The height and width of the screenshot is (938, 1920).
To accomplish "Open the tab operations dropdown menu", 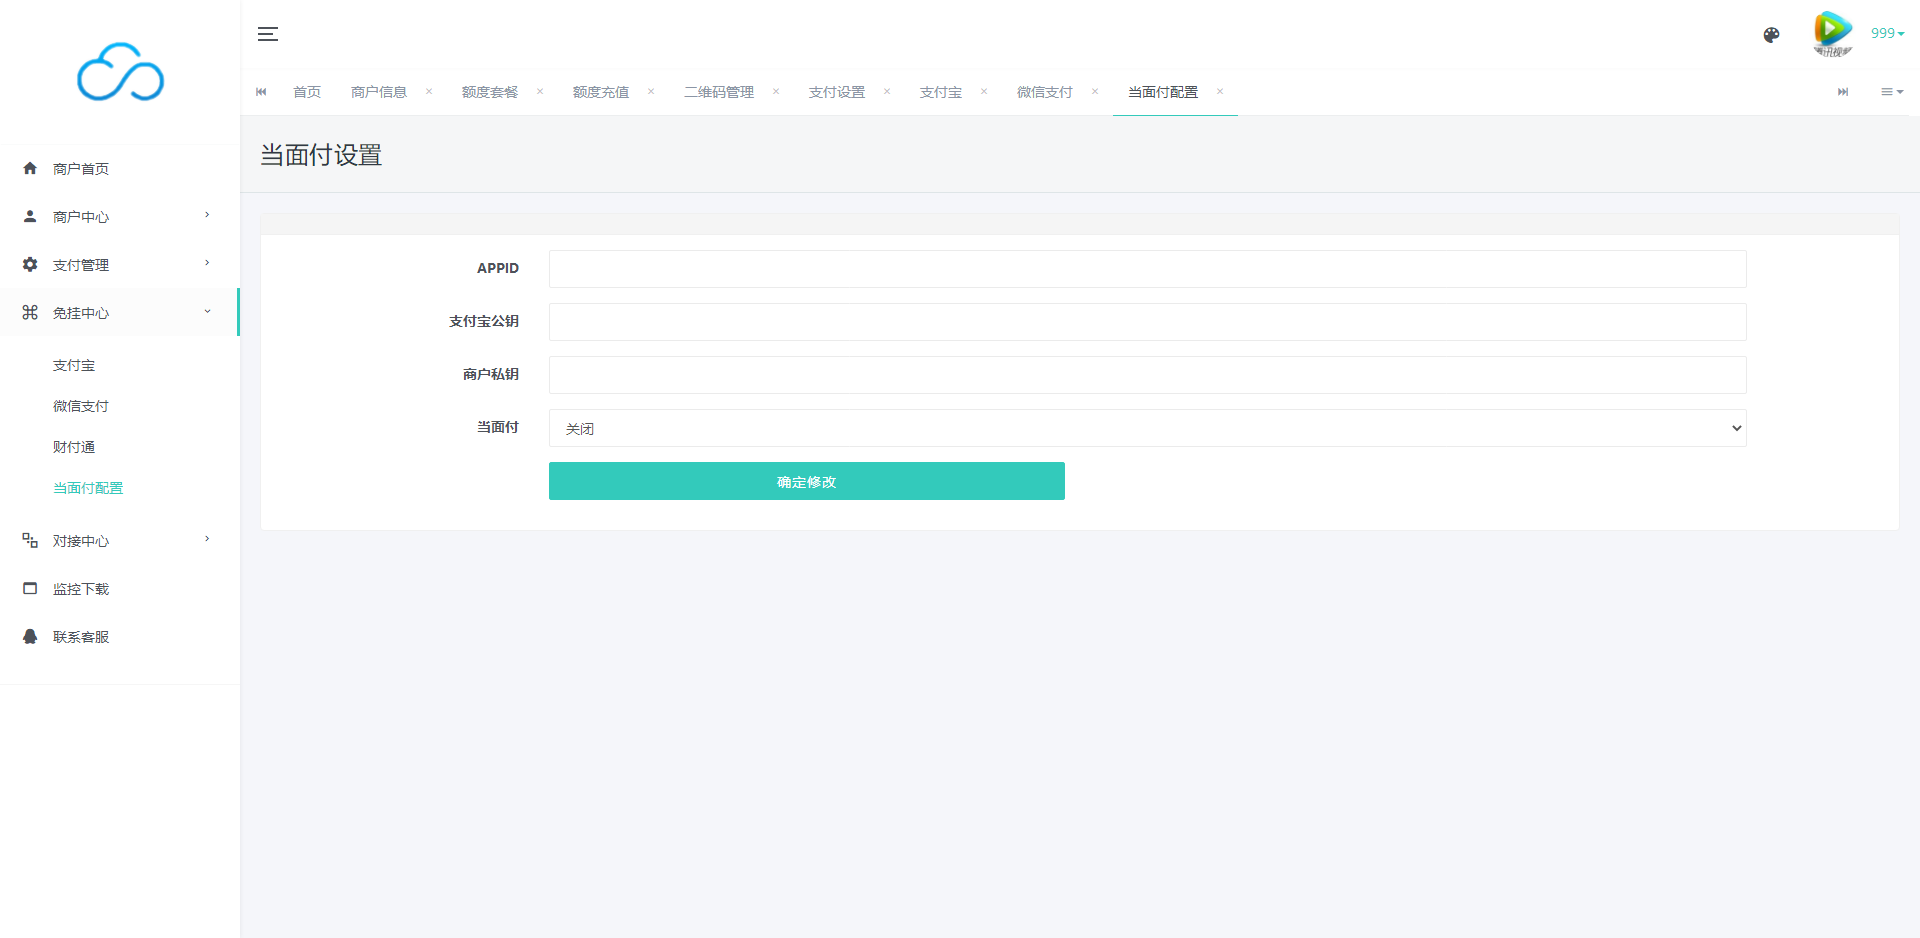I will click(1891, 92).
